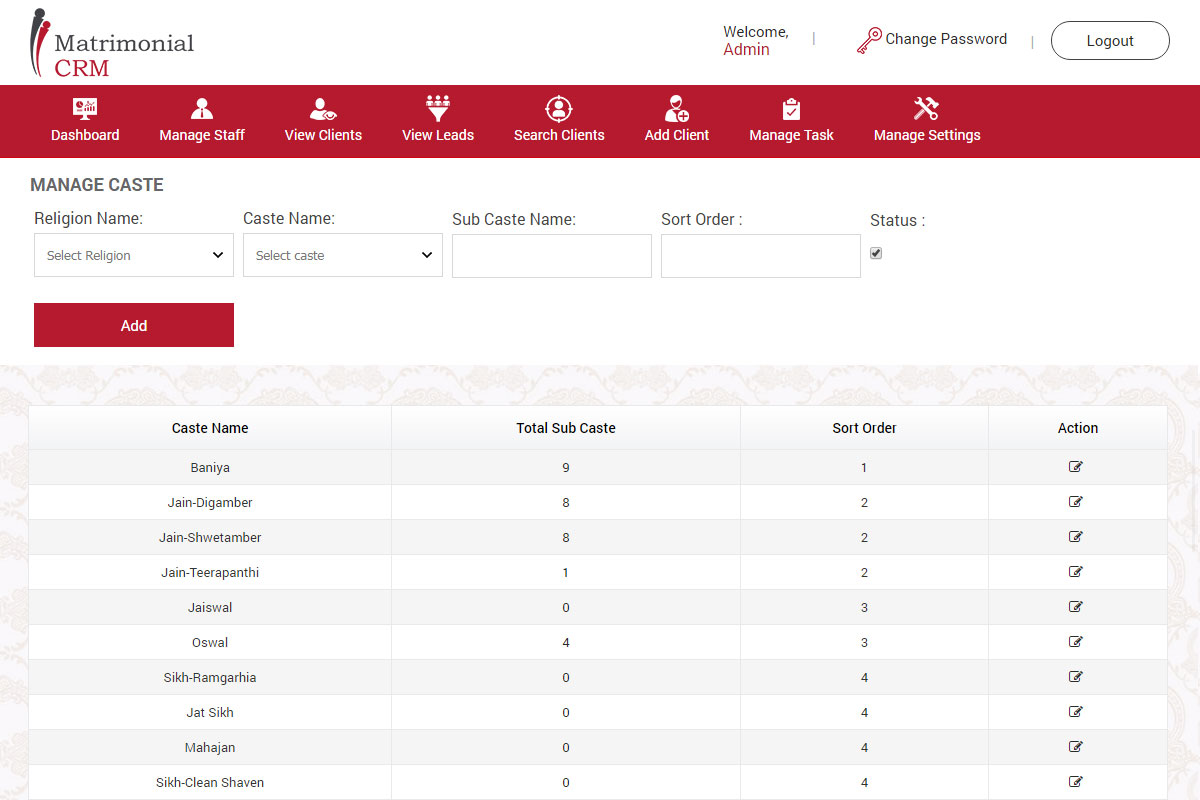Edit the Oswal caste entry
The width and height of the screenshot is (1200, 800).
pos(1077,641)
